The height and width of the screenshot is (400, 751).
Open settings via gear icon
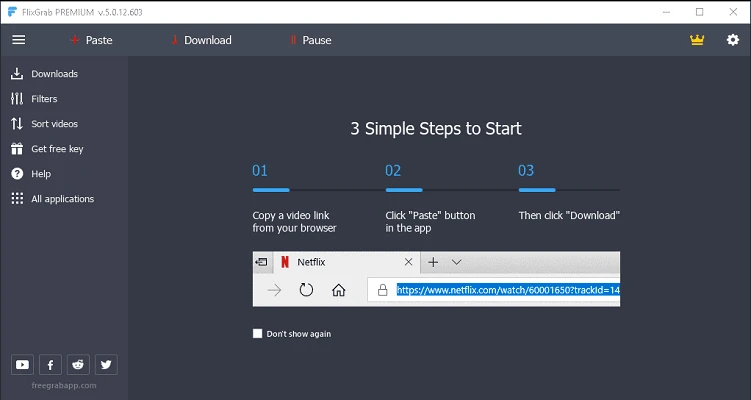pyautogui.click(x=732, y=40)
